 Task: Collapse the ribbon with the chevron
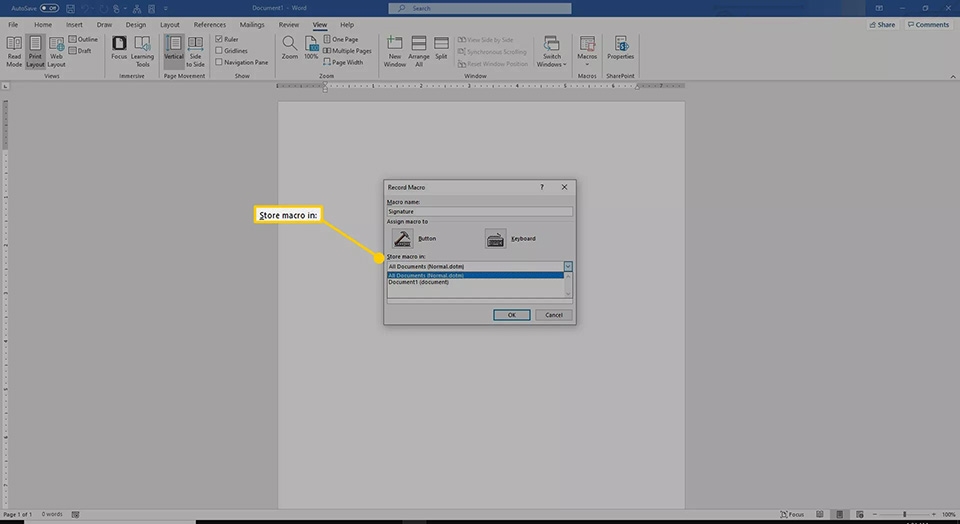click(953, 77)
